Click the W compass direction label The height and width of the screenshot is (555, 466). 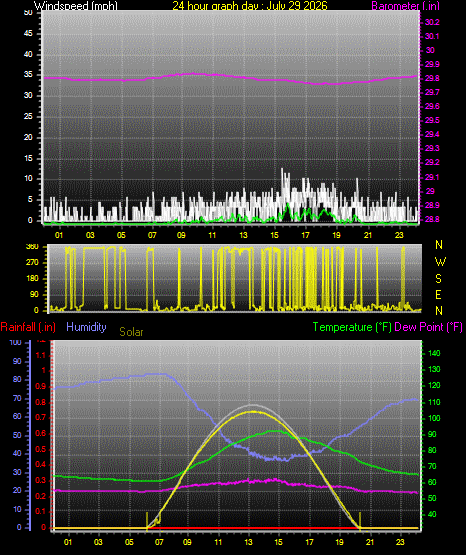(x=440, y=262)
